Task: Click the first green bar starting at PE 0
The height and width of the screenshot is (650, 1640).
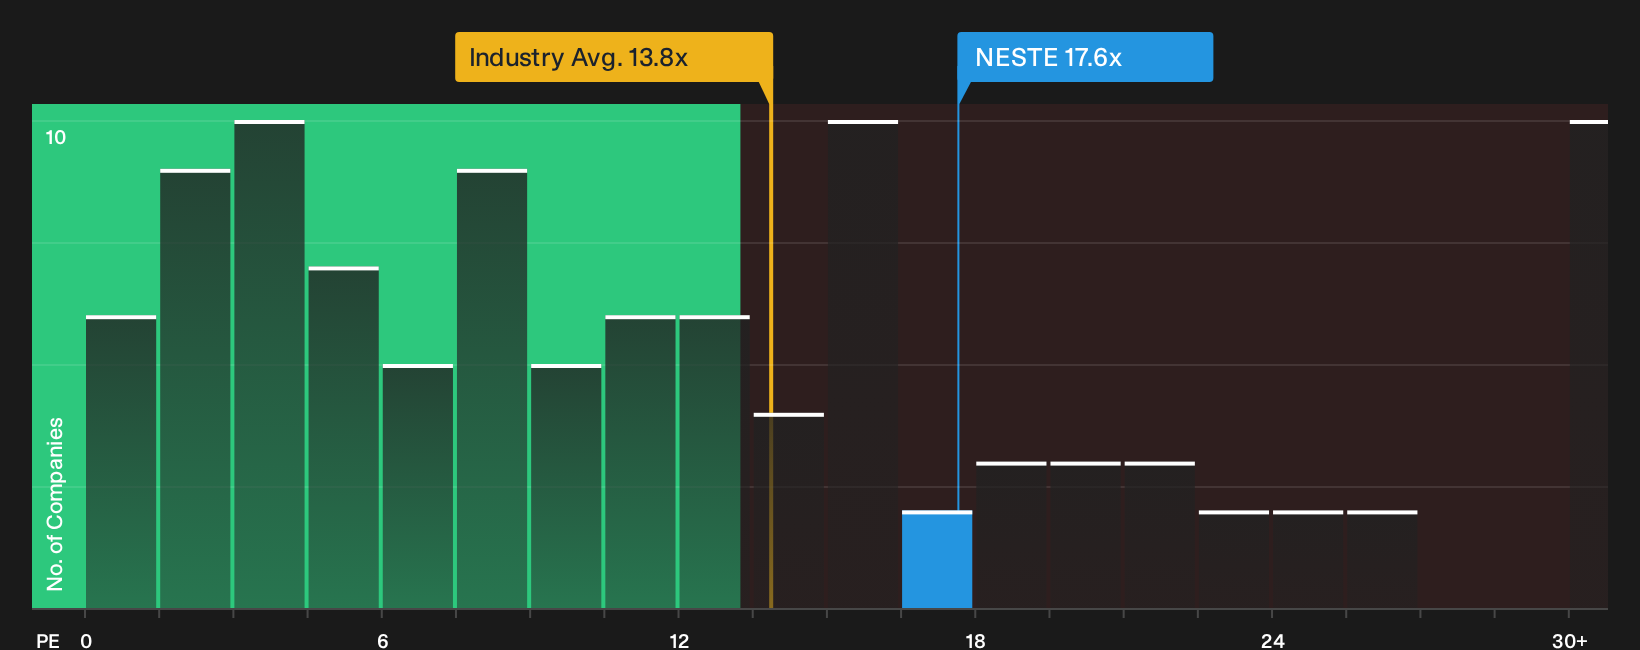Action: point(121,462)
